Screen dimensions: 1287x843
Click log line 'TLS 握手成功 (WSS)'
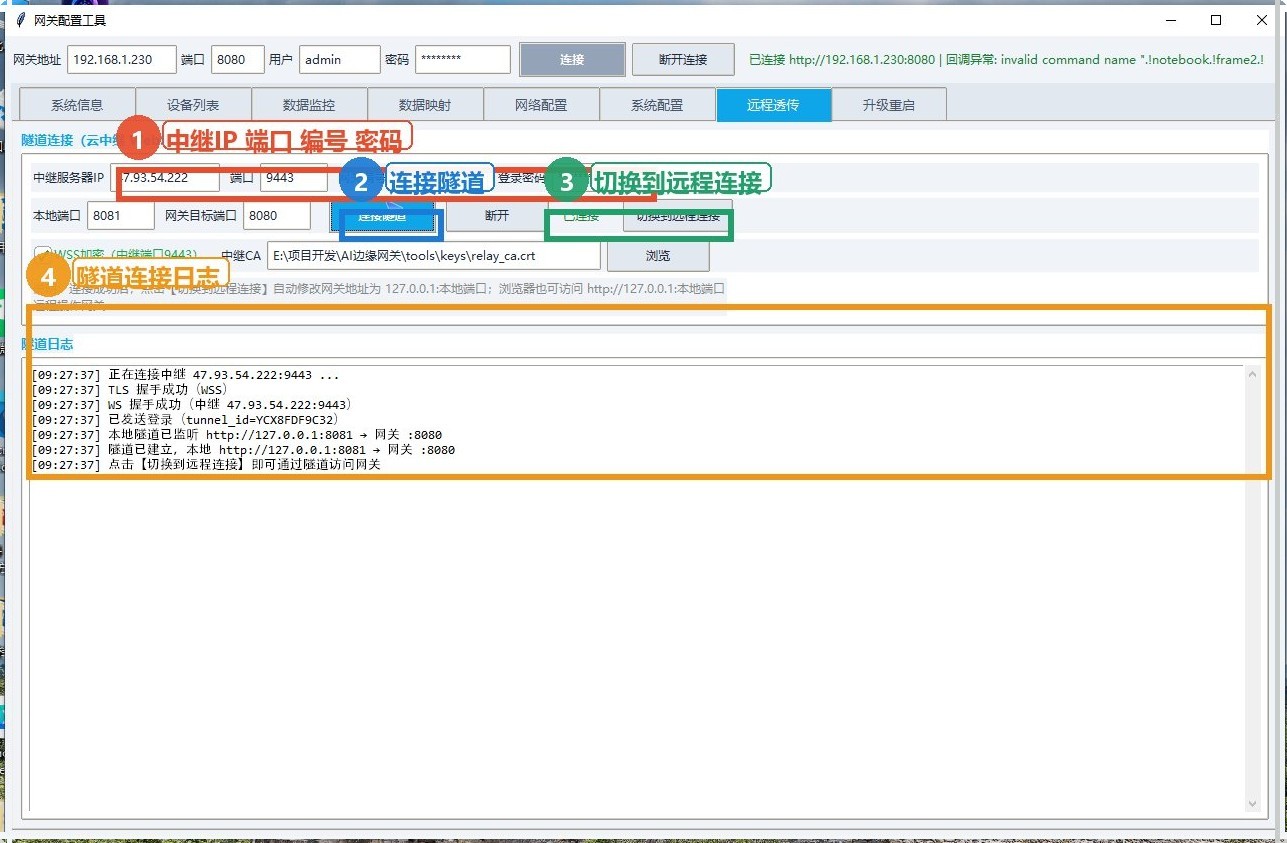[x=129, y=390]
